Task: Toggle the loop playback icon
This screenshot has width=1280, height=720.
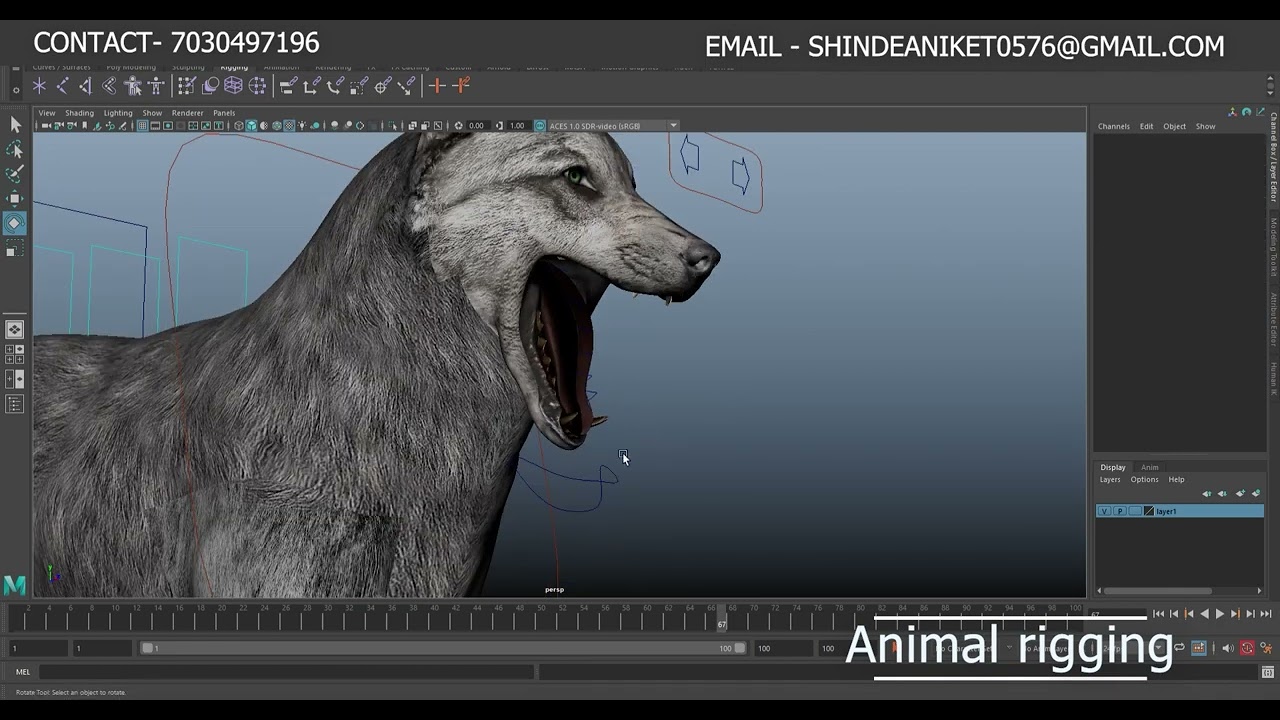Action: pos(1179,648)
